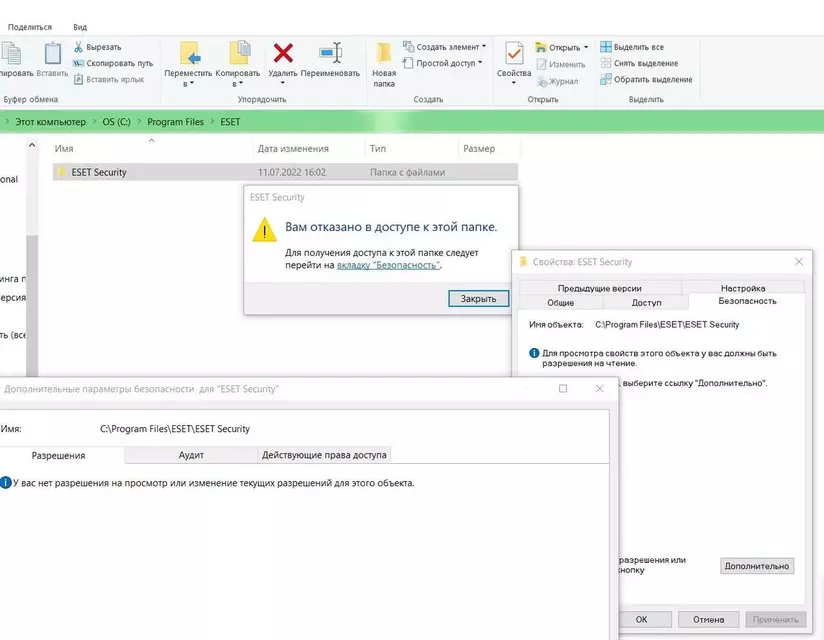Click the New item (Создать элемент) icon
Image resolution: width=824 pixels, height=640 pixels.
tap(408, 46)
